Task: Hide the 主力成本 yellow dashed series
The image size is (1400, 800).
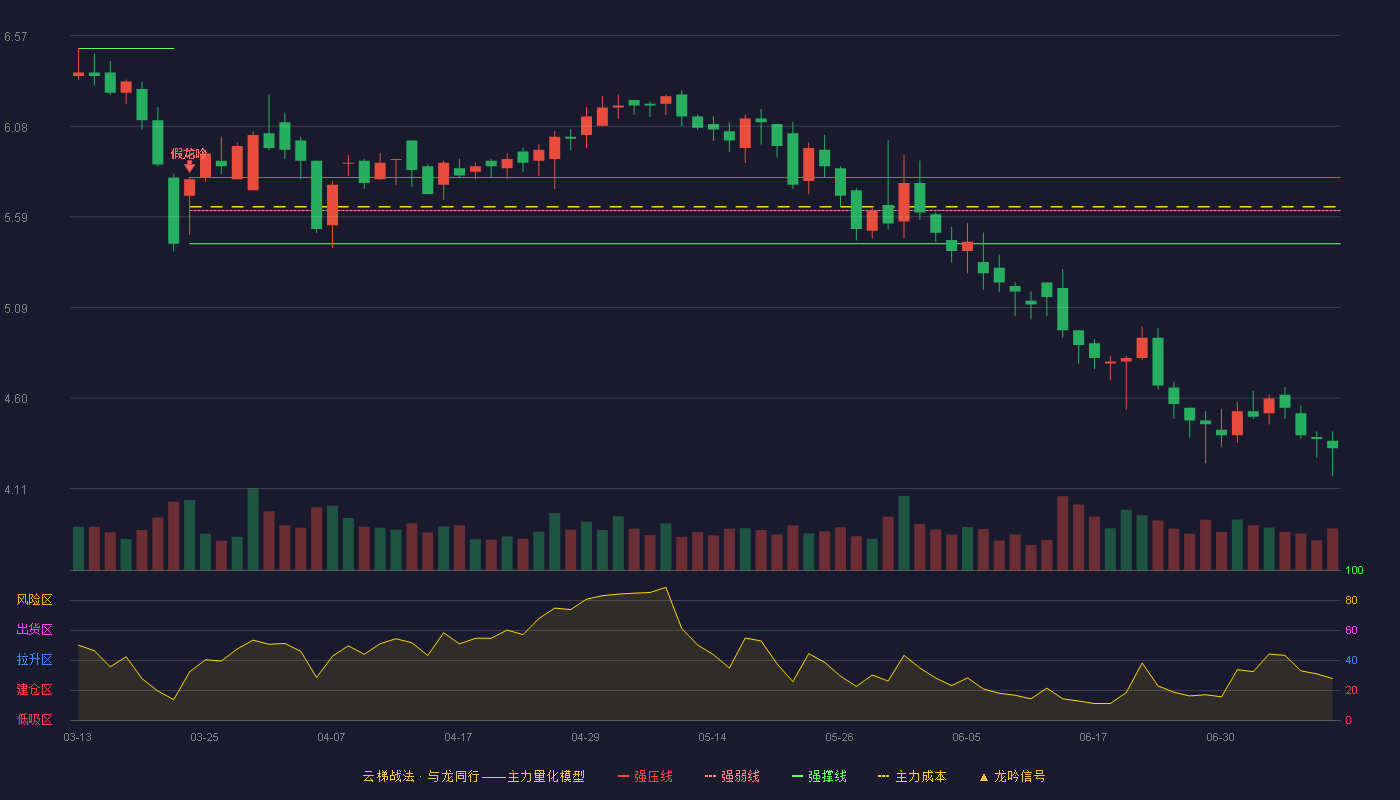Action: pyautogui.click(x=912, y=776)
